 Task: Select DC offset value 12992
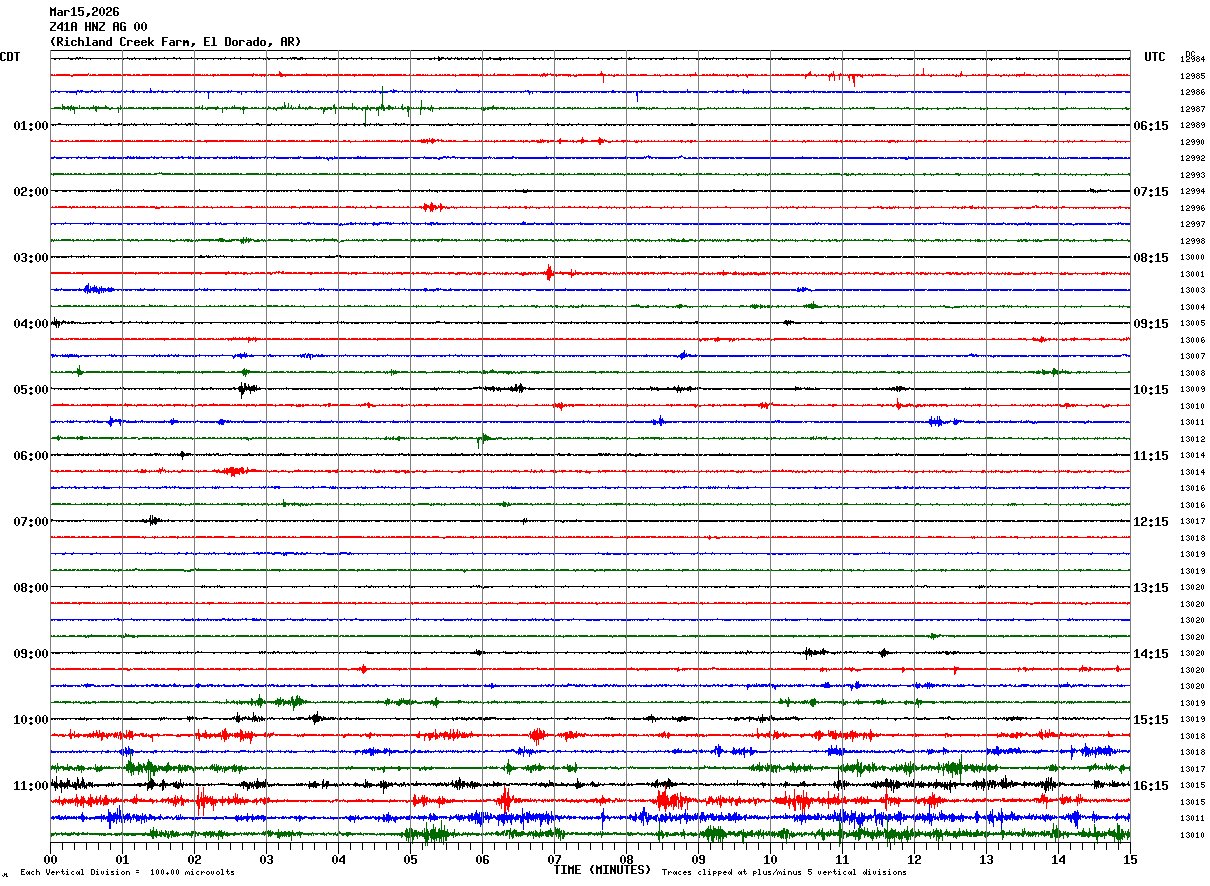click(1192, 159)
